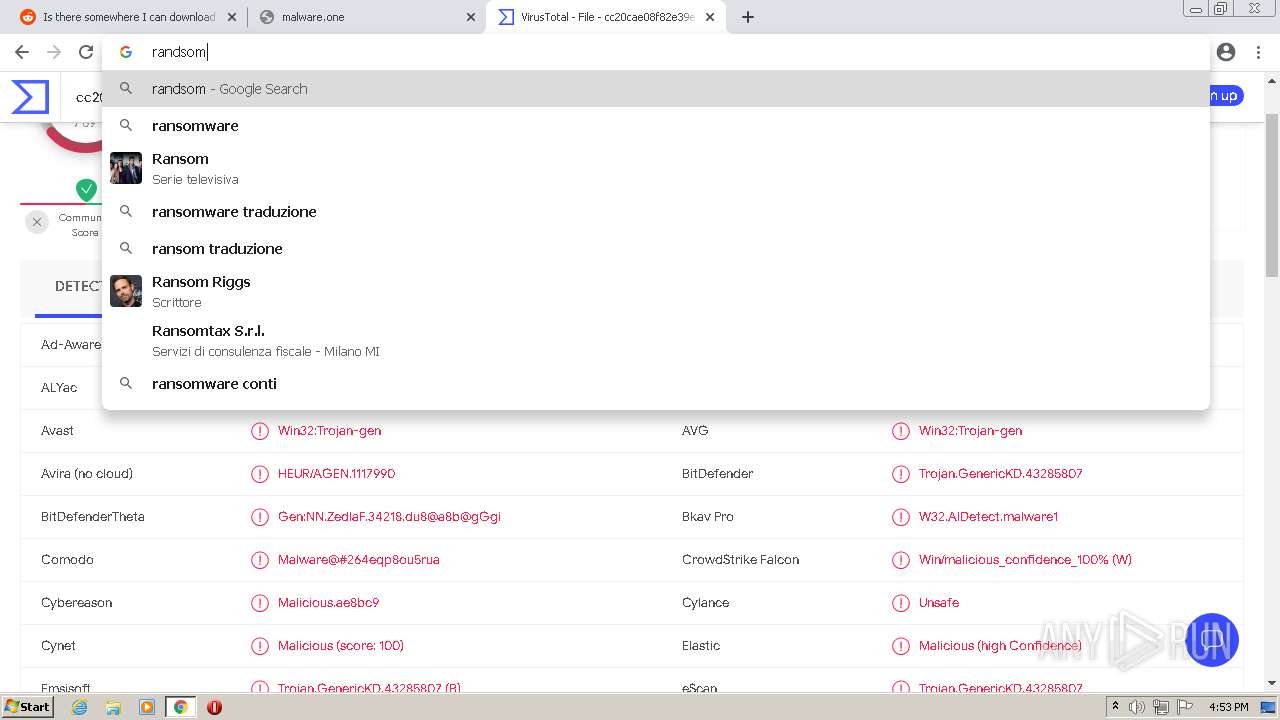Close the malware.one tab
1280x720 pixels.
coord(471,17)
